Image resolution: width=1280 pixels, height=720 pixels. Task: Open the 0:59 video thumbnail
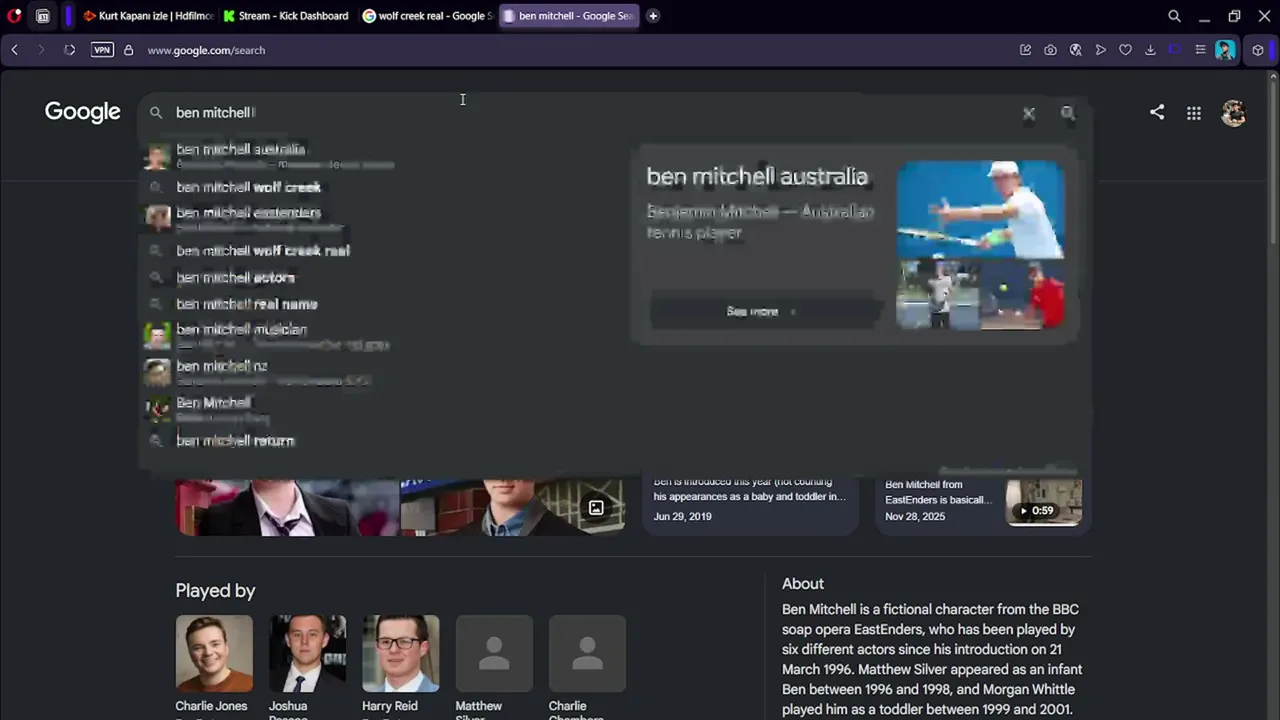click(x=1044, y=503)
